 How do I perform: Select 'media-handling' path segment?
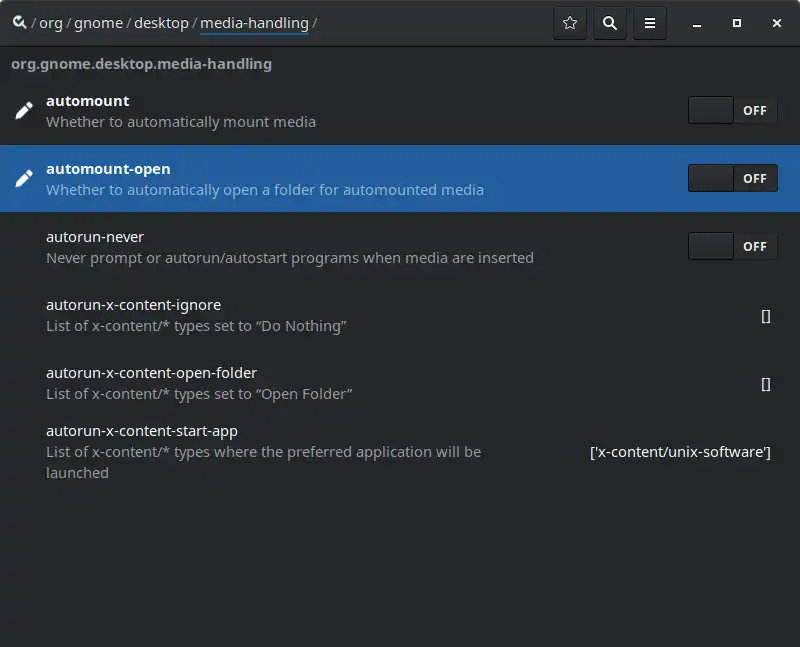pyautogui.click(x=254, y=23)
